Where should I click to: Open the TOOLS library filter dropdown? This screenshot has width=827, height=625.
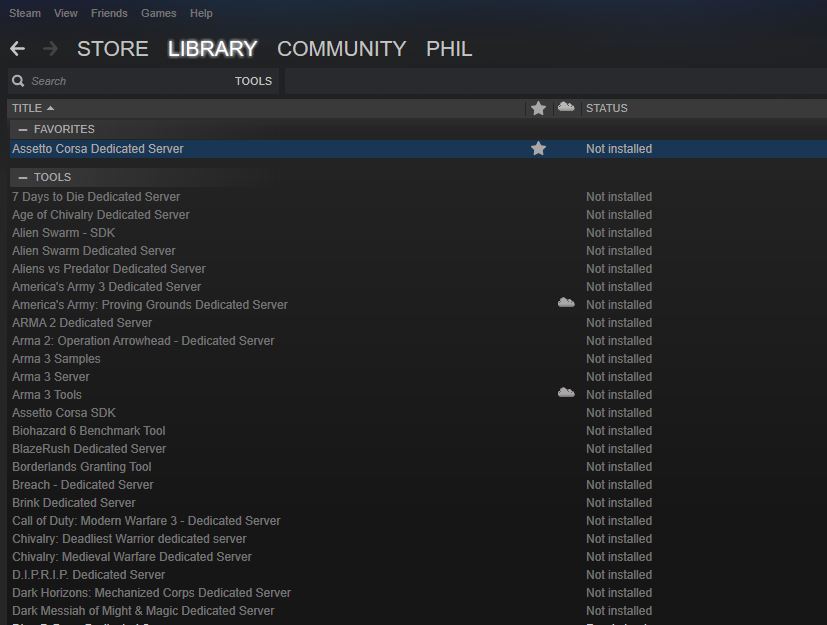[253, 81]
